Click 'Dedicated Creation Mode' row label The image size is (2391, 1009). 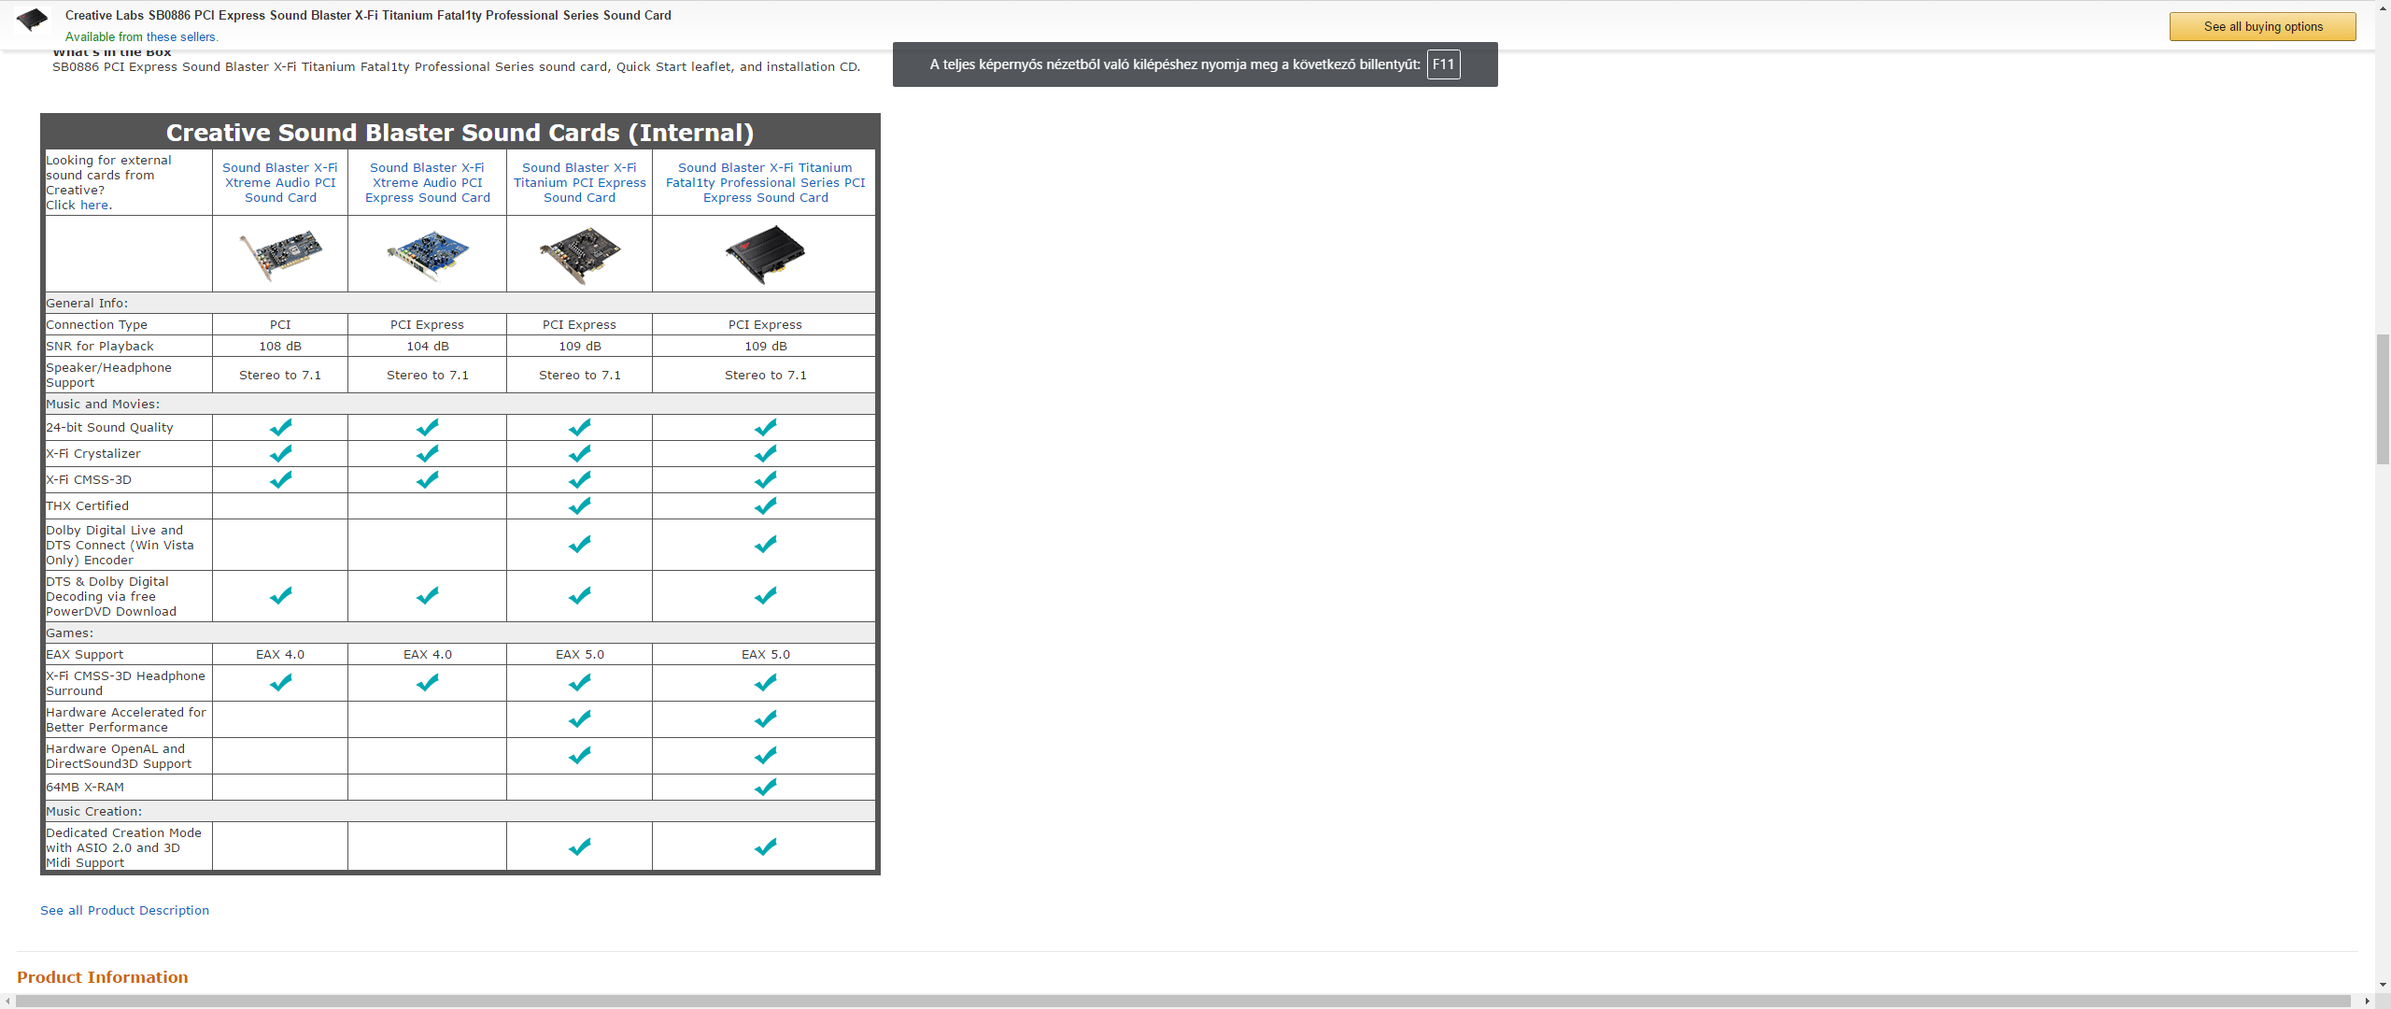pos(124,848)
